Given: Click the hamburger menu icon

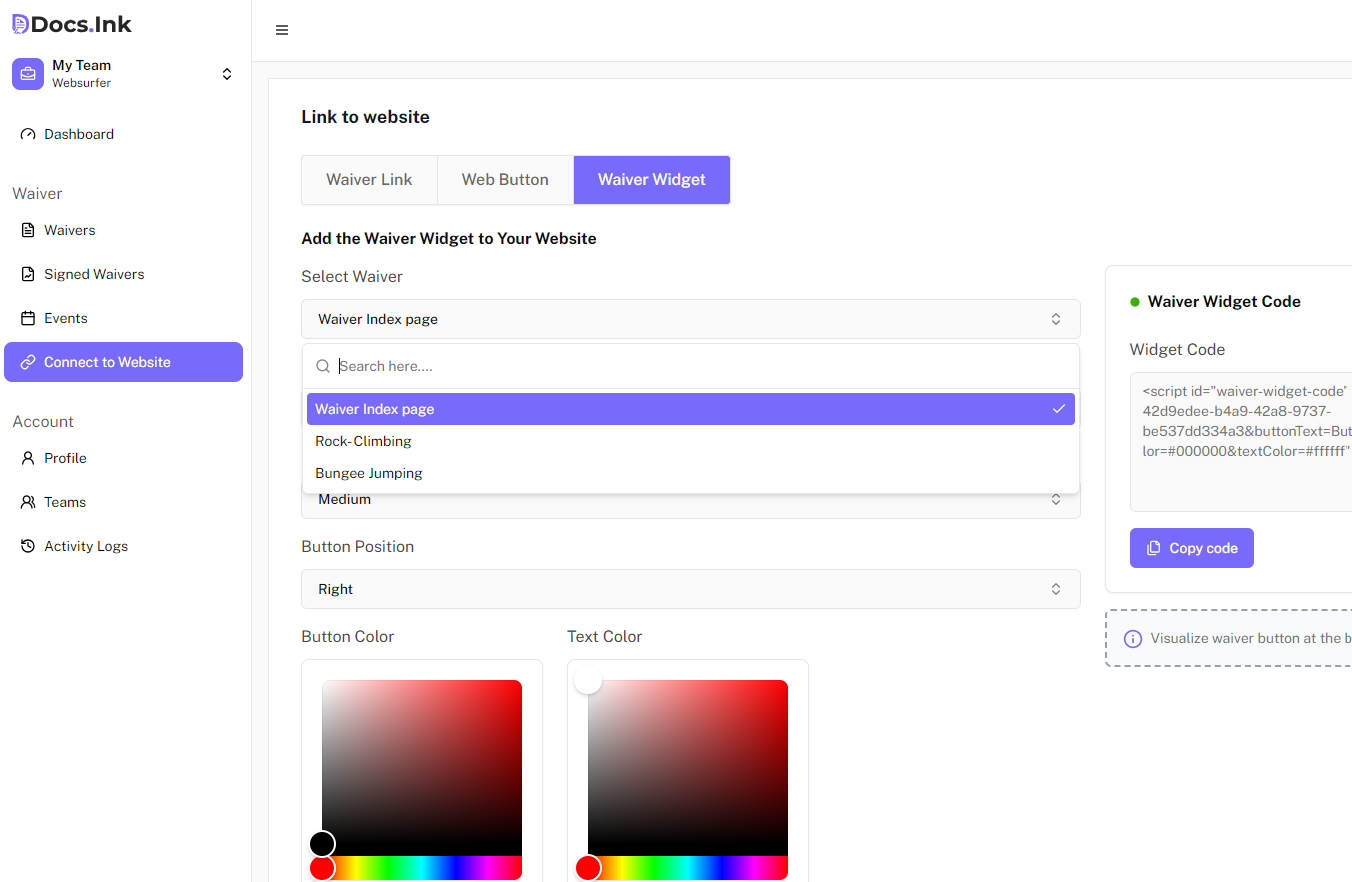Looking at the screenshot, I should tap(282, 30).
